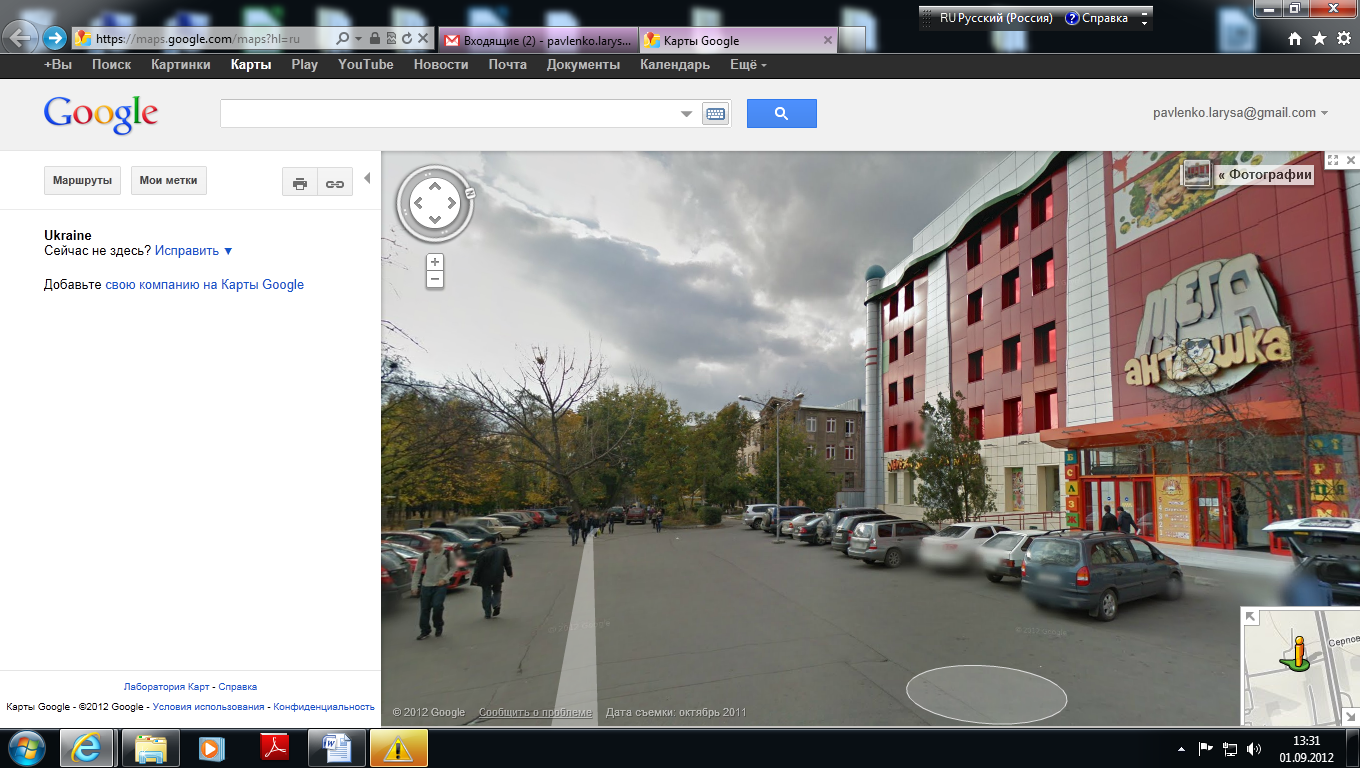Open the address bar autocomplete dropdown arrow
Viewport: 1360px width, 768px height.
358,39
